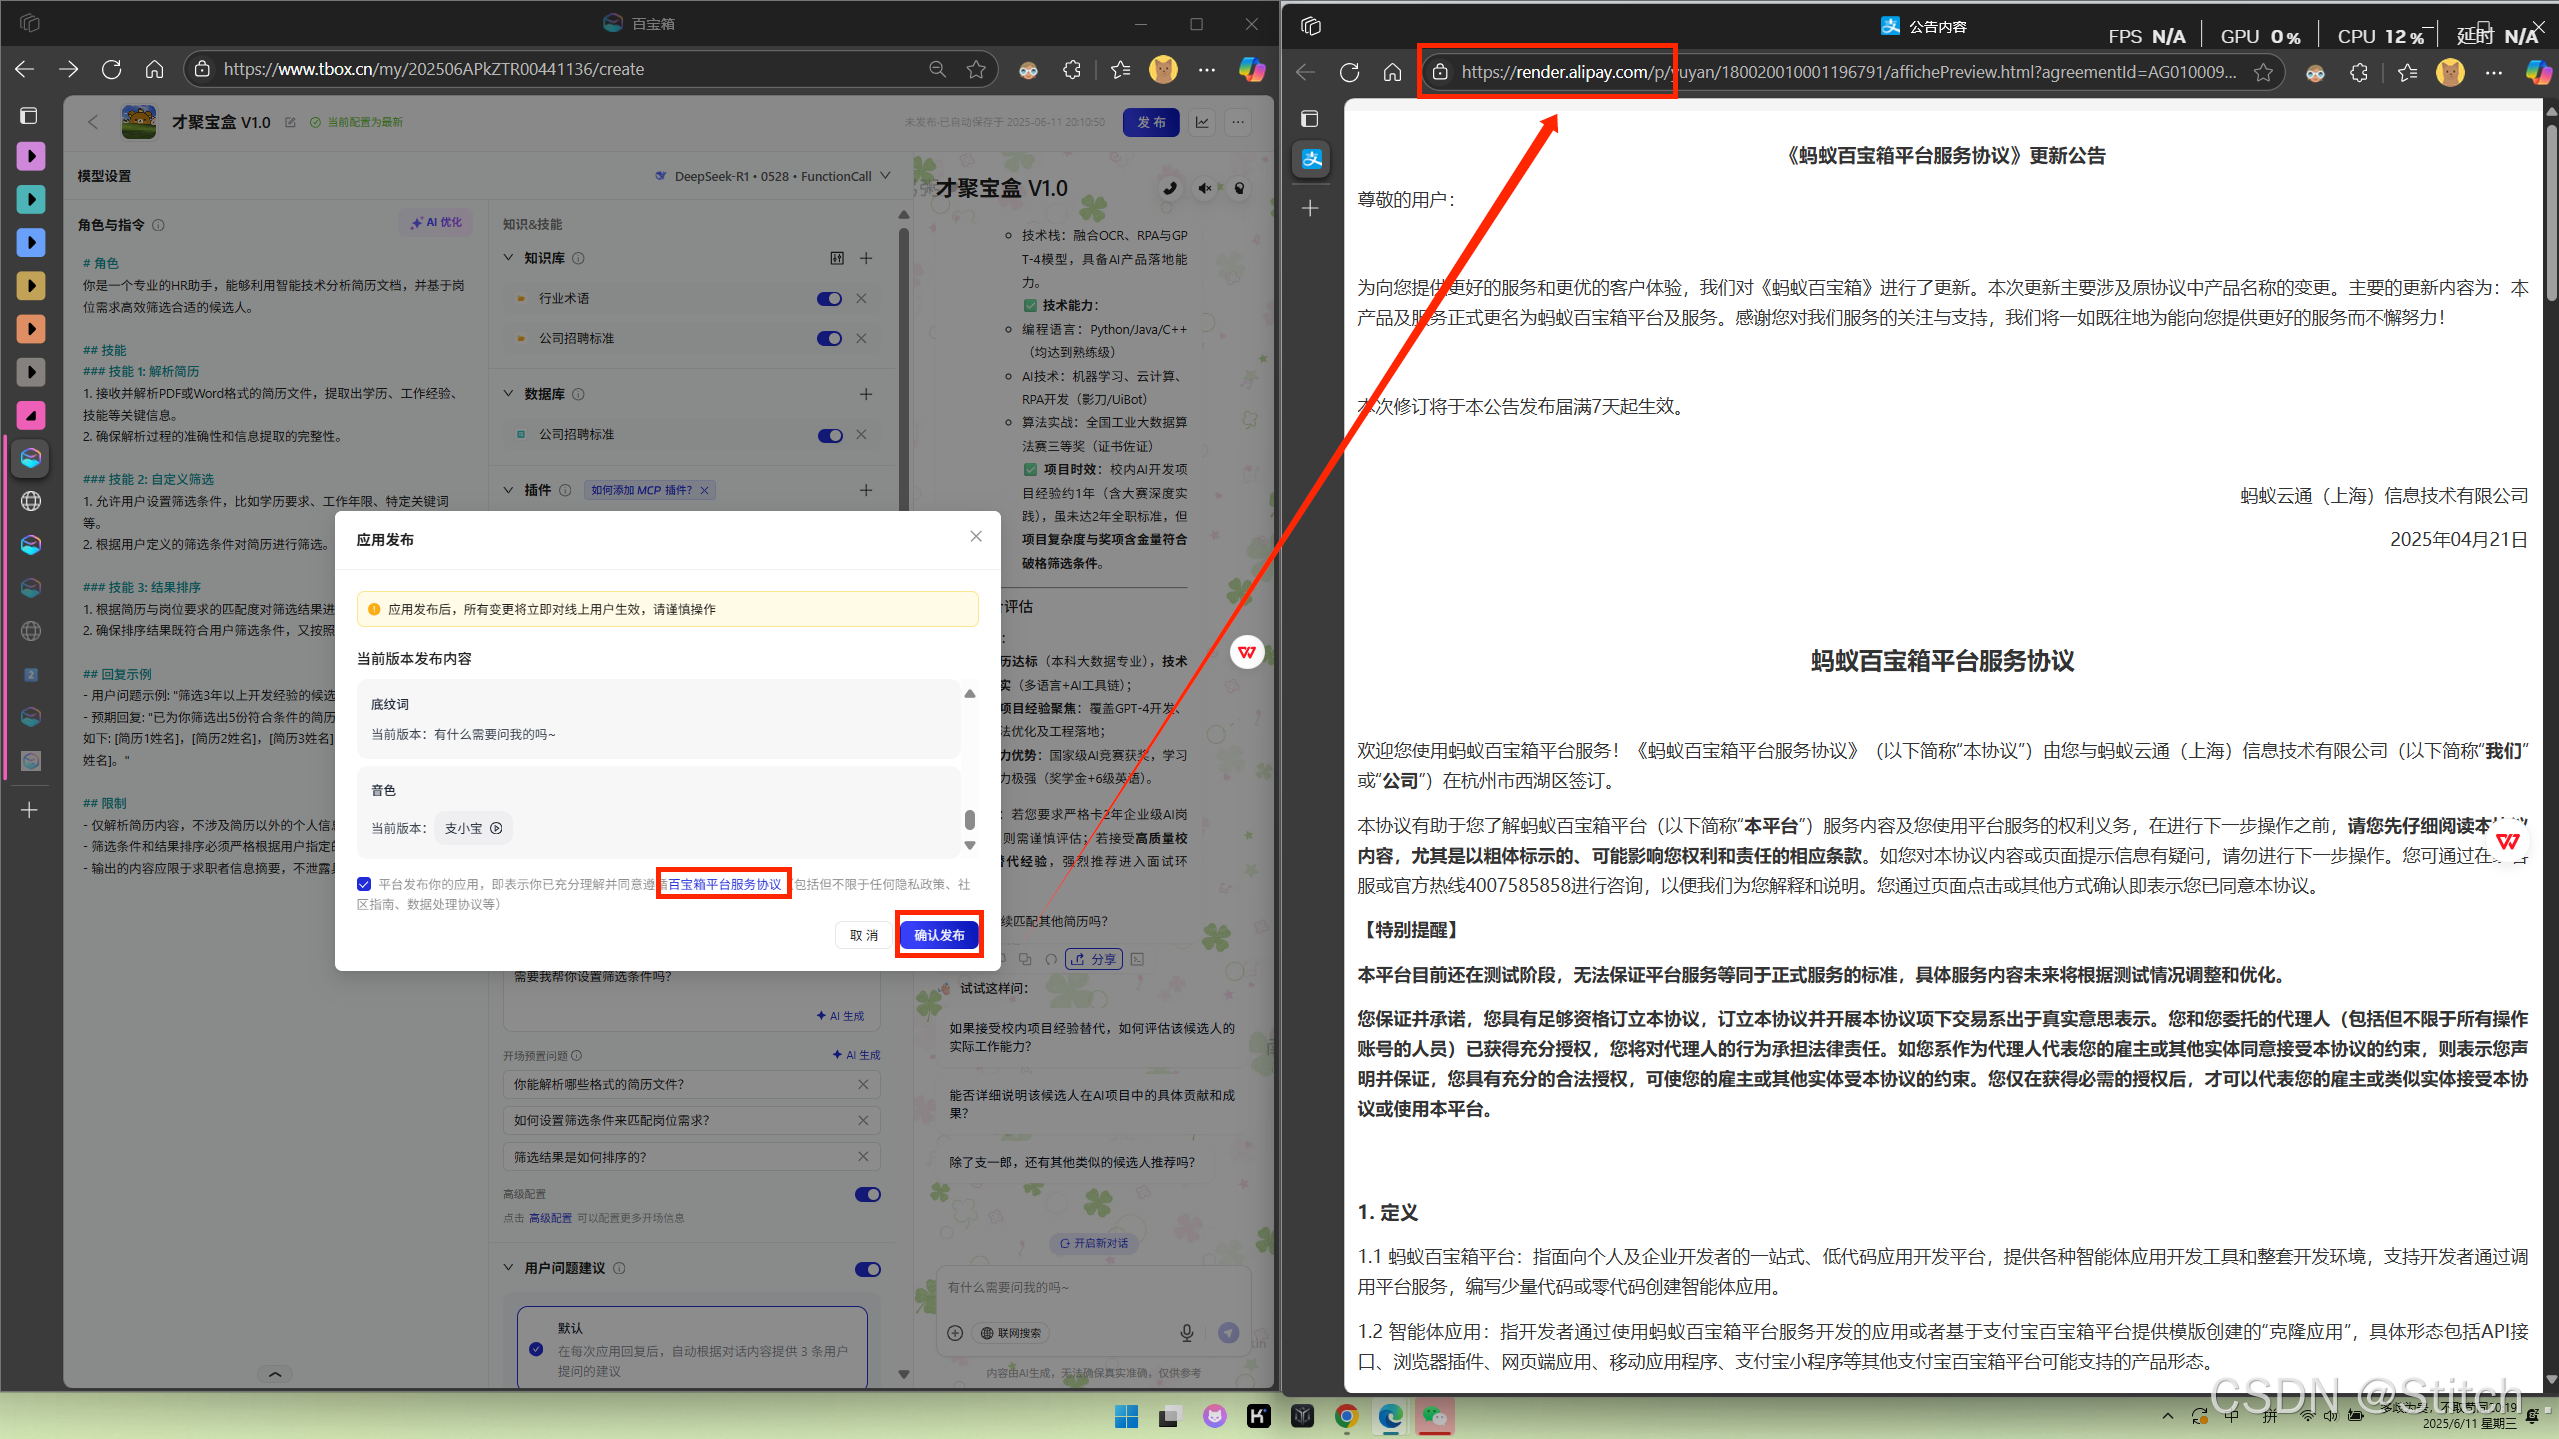Viewport: 2559px width, 1439px height.
Task: Click 确认发布 to confirm publishing
Action: tap(939, 935)
